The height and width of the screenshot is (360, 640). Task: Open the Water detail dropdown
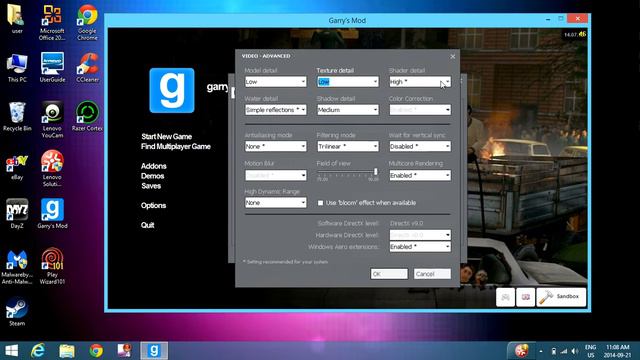pyautogui.click(x=276, y=110)
